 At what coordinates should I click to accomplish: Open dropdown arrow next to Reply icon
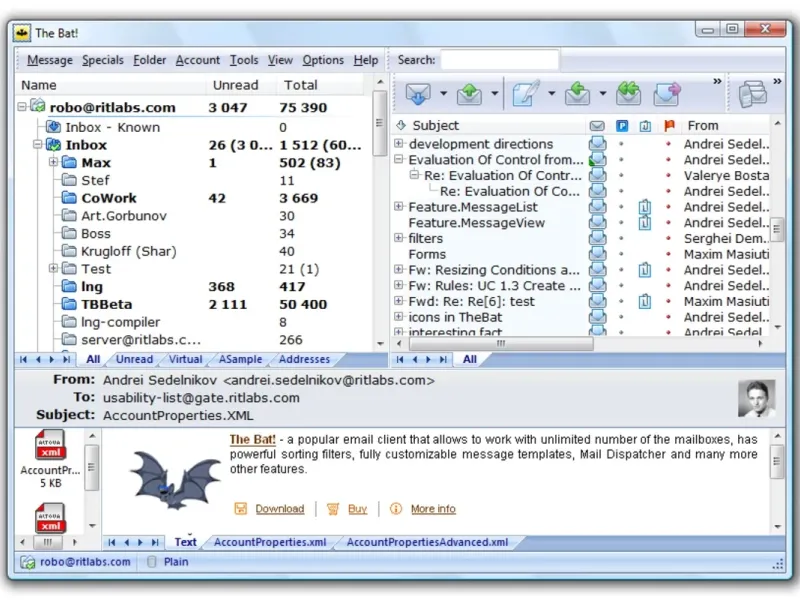point(603,94)
